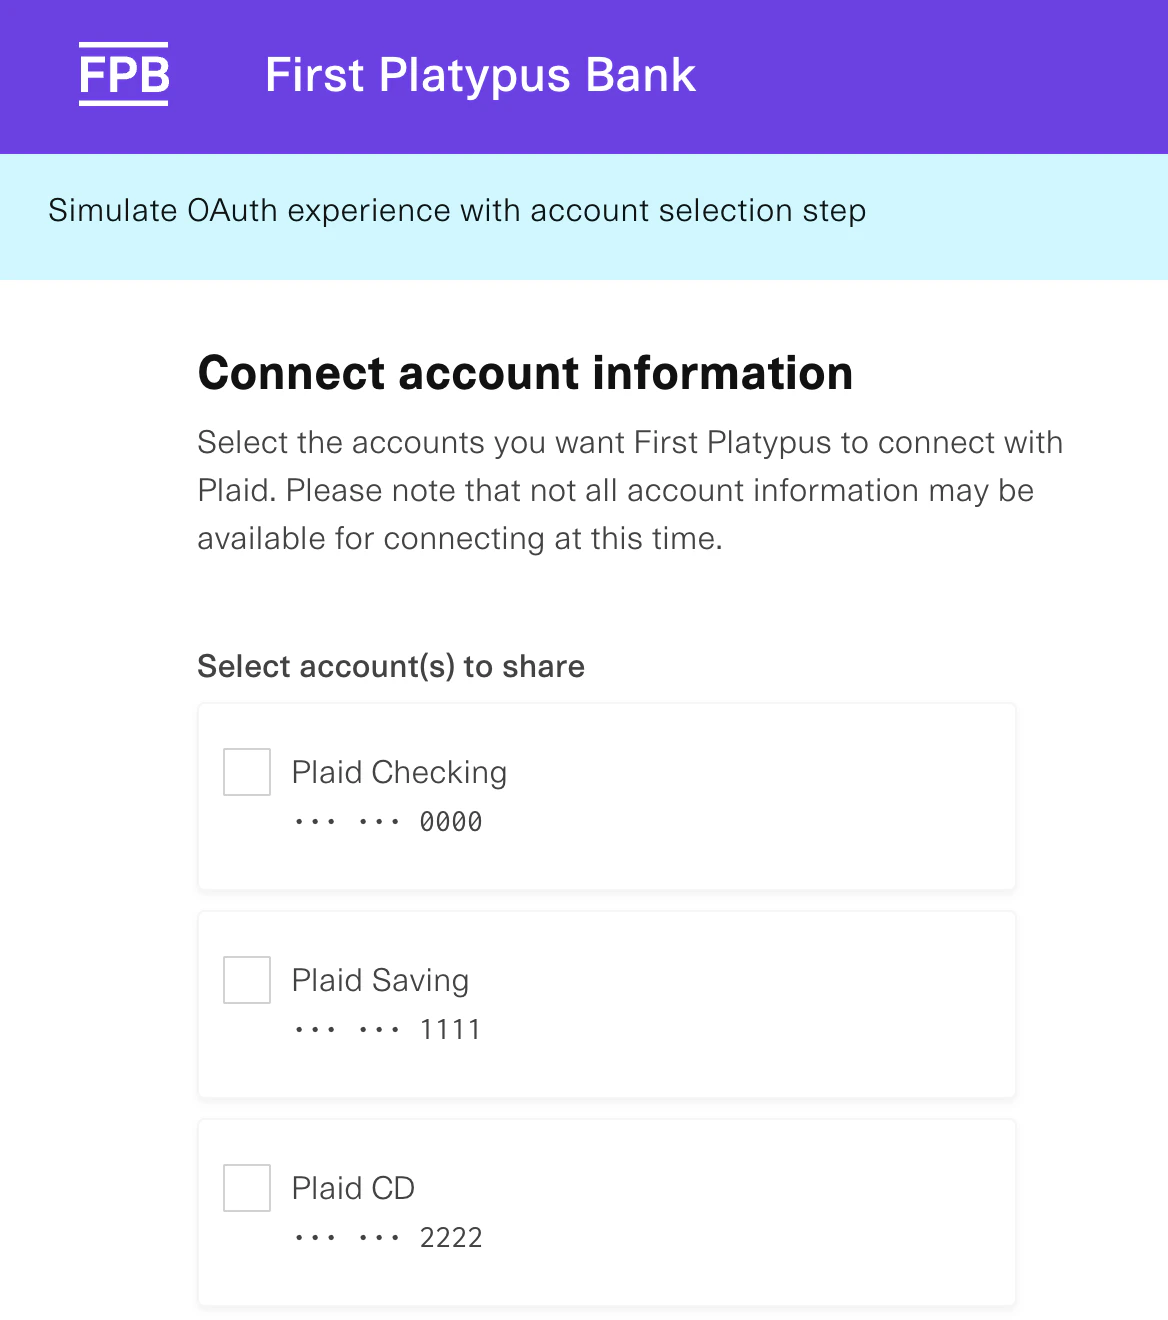Click the FPB logo
Screen dimensions: 1168x1320
pos(124,75)
